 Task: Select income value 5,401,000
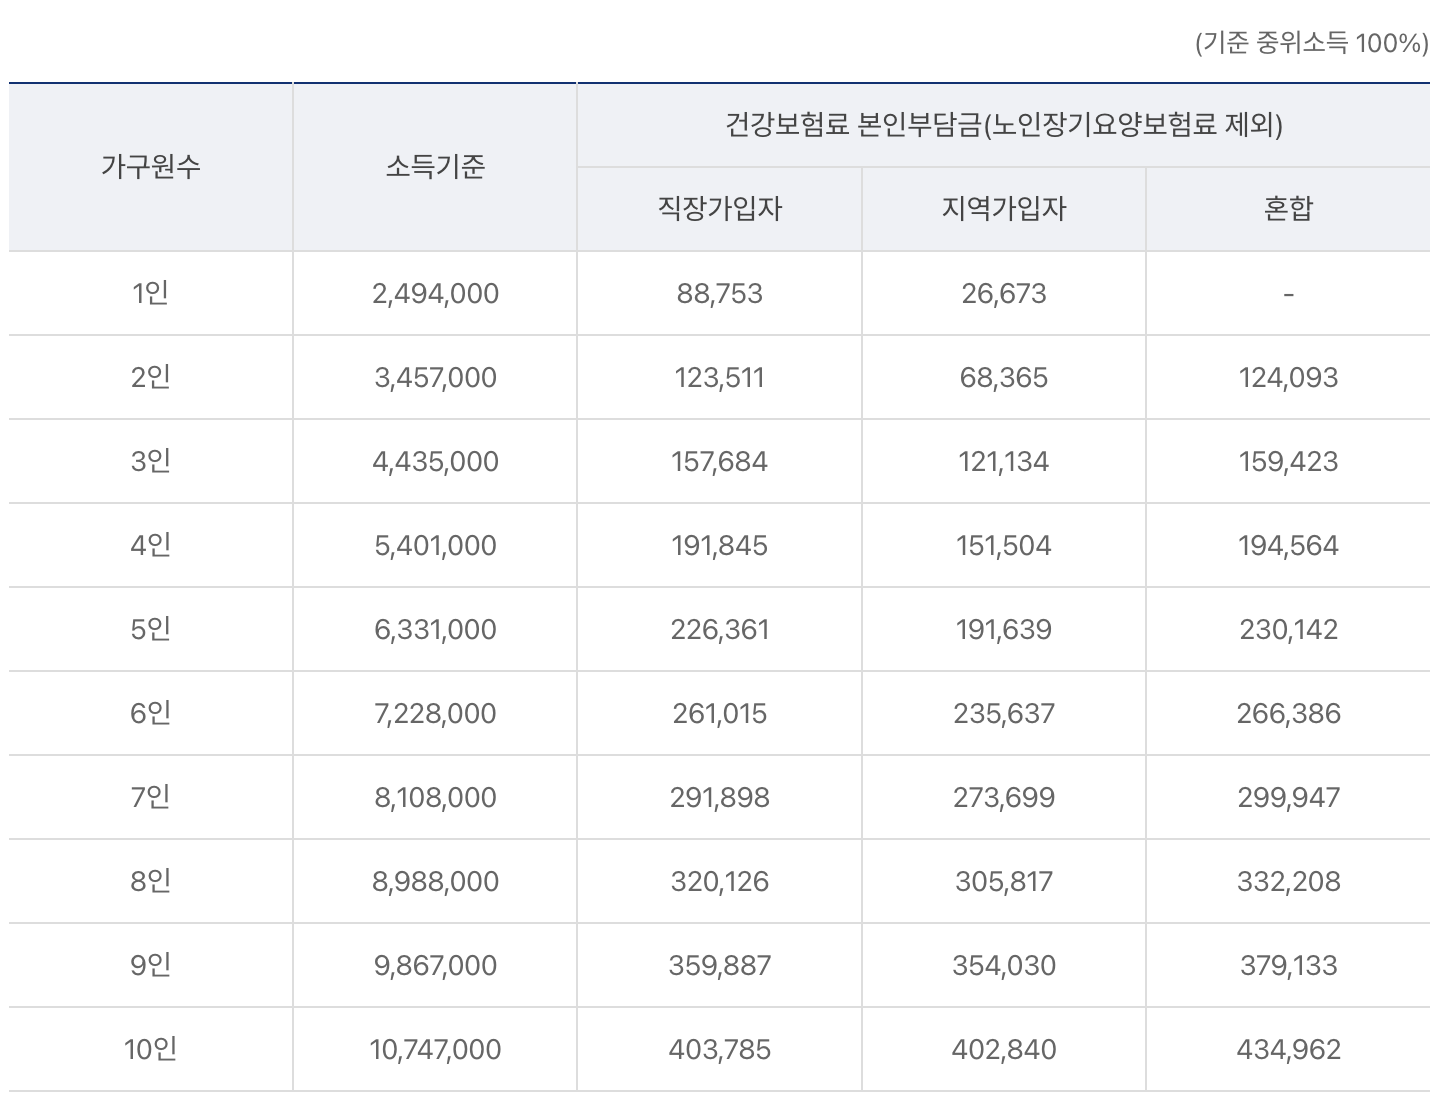point(435,545)
